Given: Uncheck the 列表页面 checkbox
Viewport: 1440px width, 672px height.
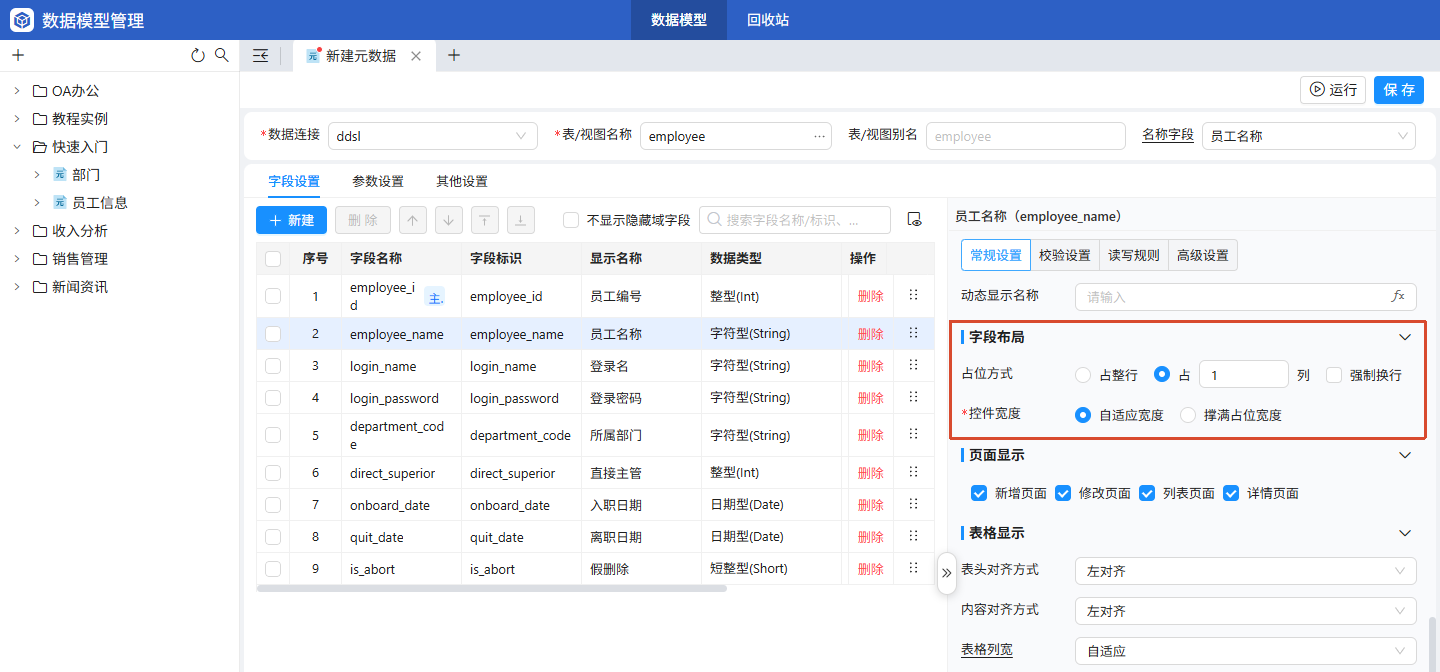Looking at the screenshot, I should (x=1147, y=493).
